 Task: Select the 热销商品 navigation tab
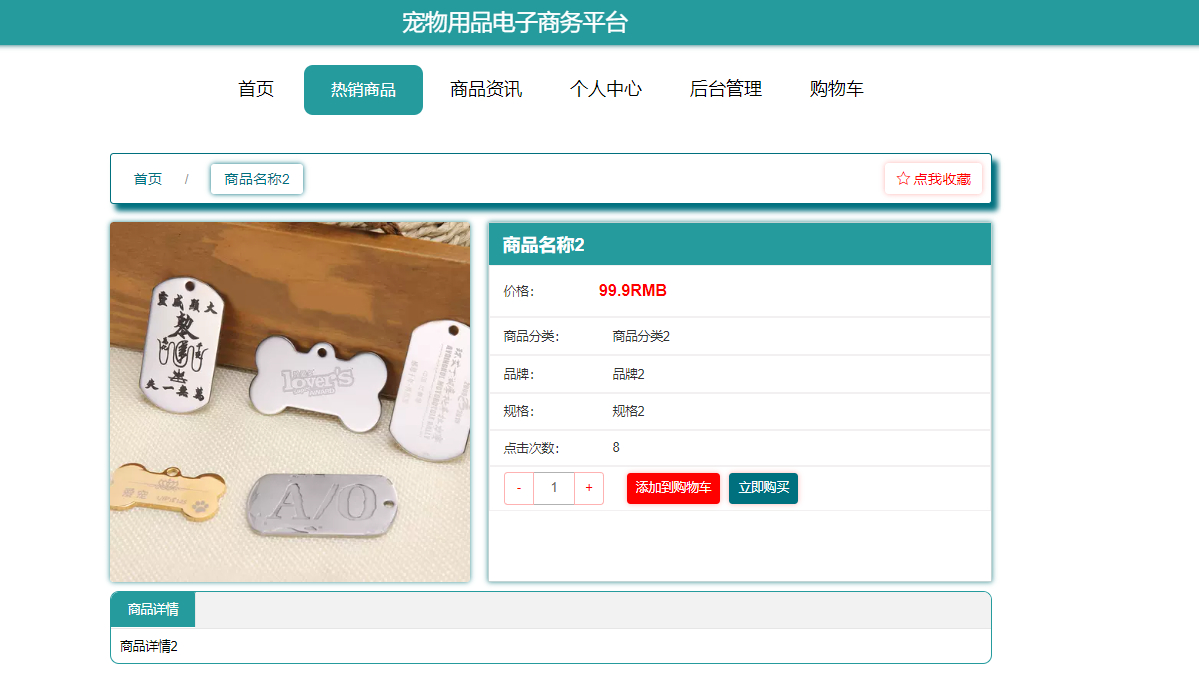(363, 89)
